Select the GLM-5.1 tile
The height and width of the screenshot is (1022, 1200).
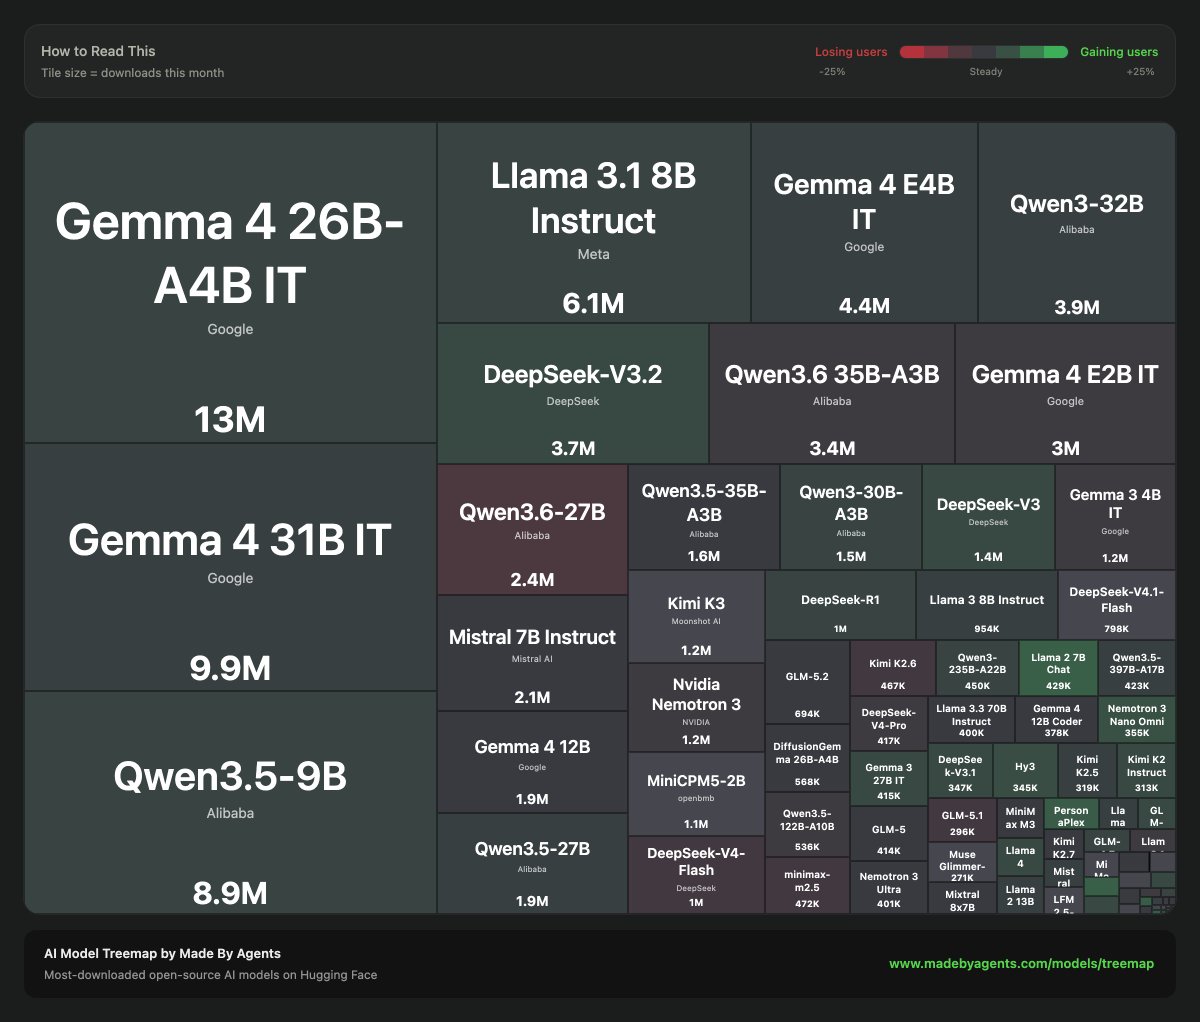[962, 820]
